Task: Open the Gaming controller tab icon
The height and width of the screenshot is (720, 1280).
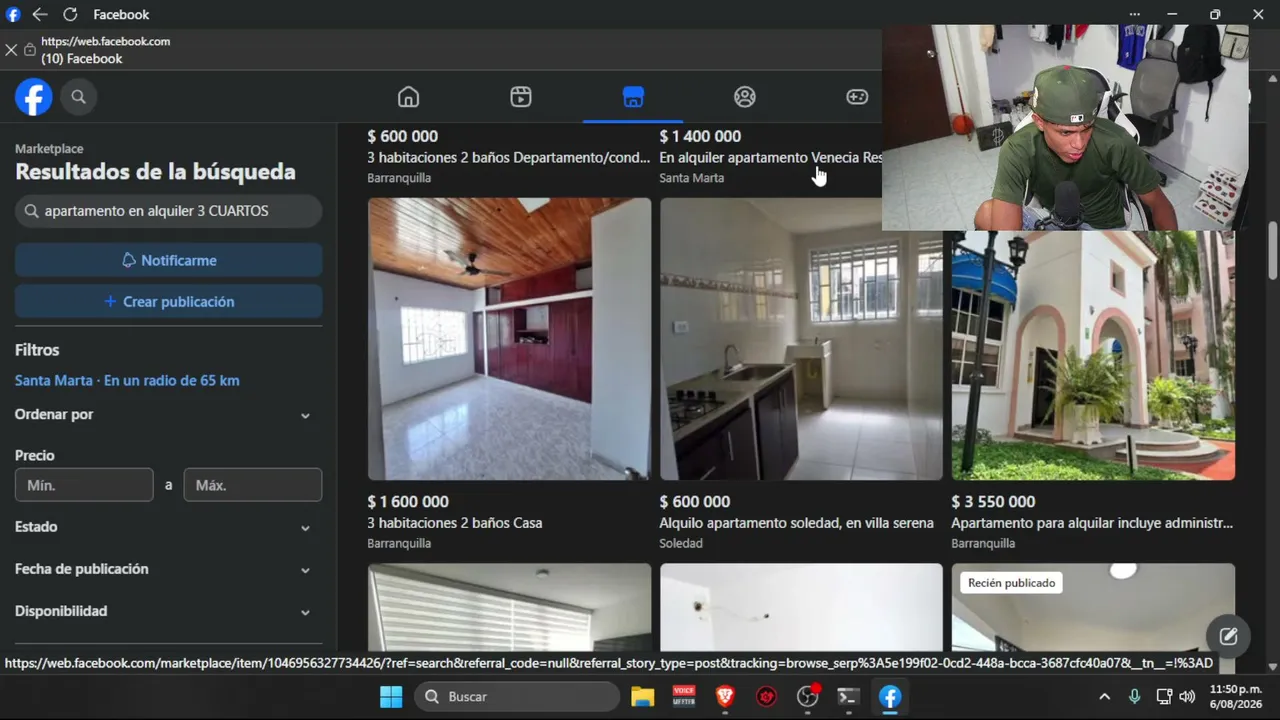Action: pyautogui.click(x=857, y=97)
